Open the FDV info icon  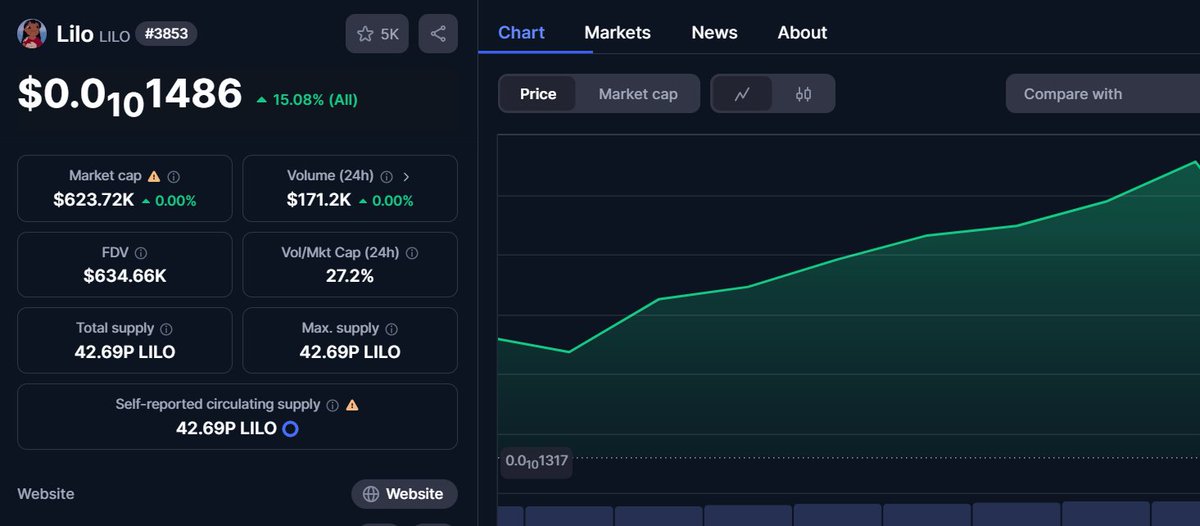[141, 253]
